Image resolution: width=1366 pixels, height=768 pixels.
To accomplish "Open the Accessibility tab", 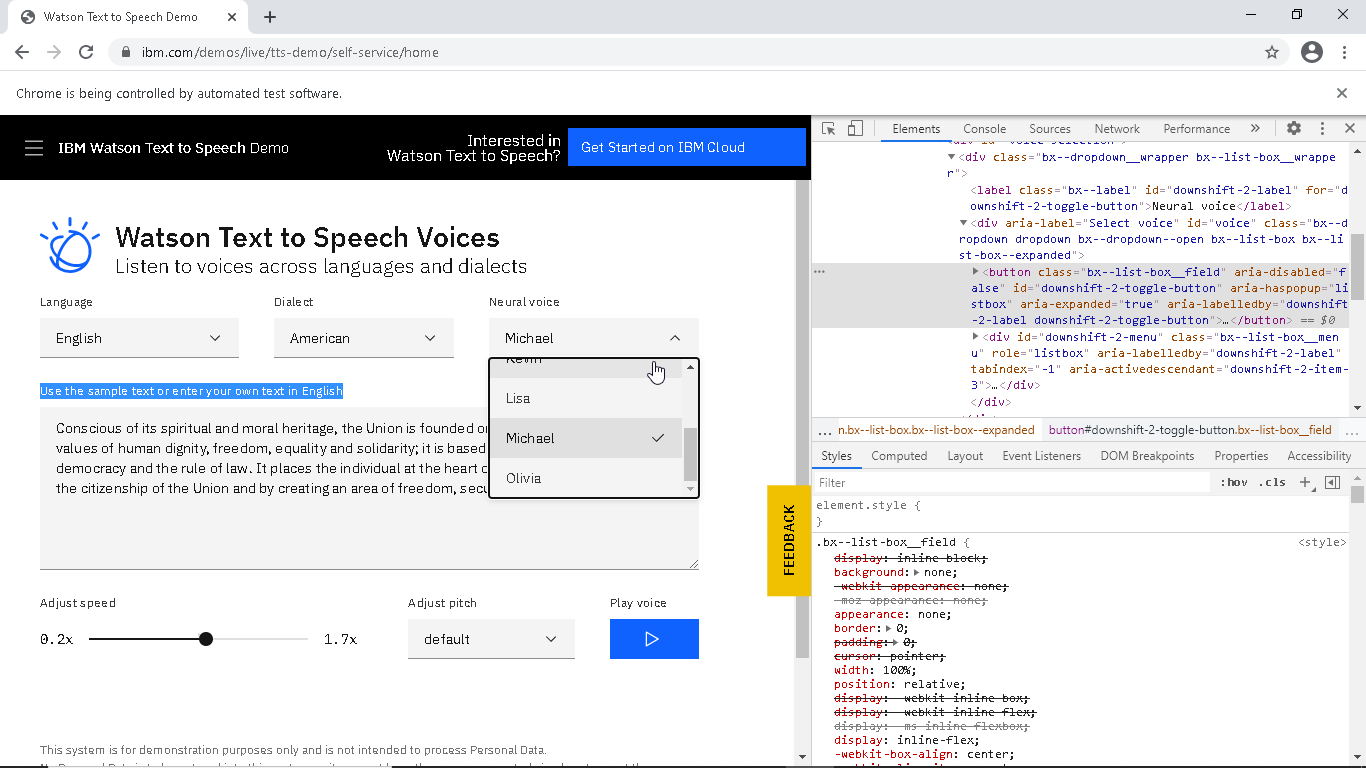I will click(1319, 456).
